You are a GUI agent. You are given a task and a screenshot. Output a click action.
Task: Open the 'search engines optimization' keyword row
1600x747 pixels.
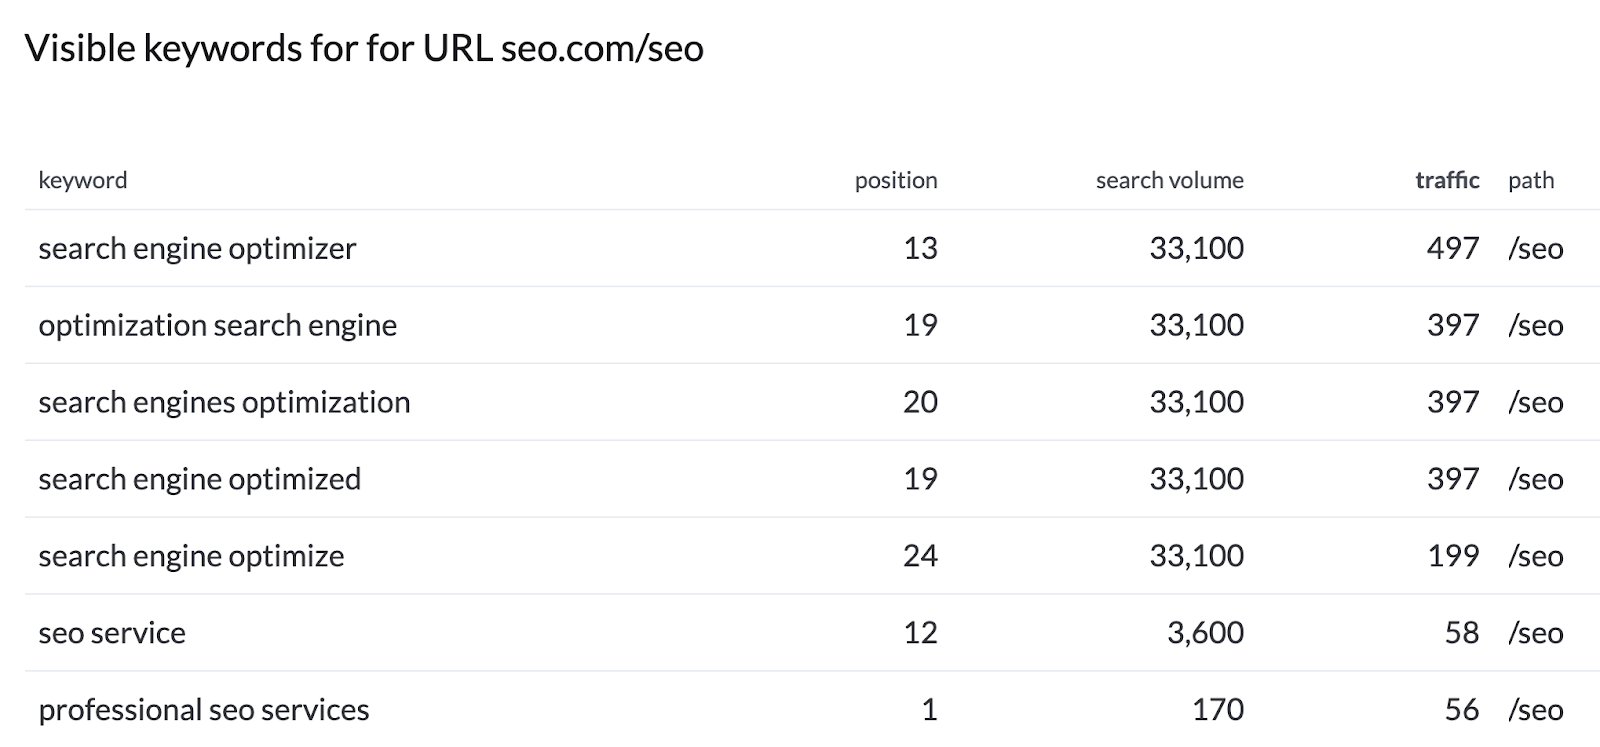click(224, 403)
